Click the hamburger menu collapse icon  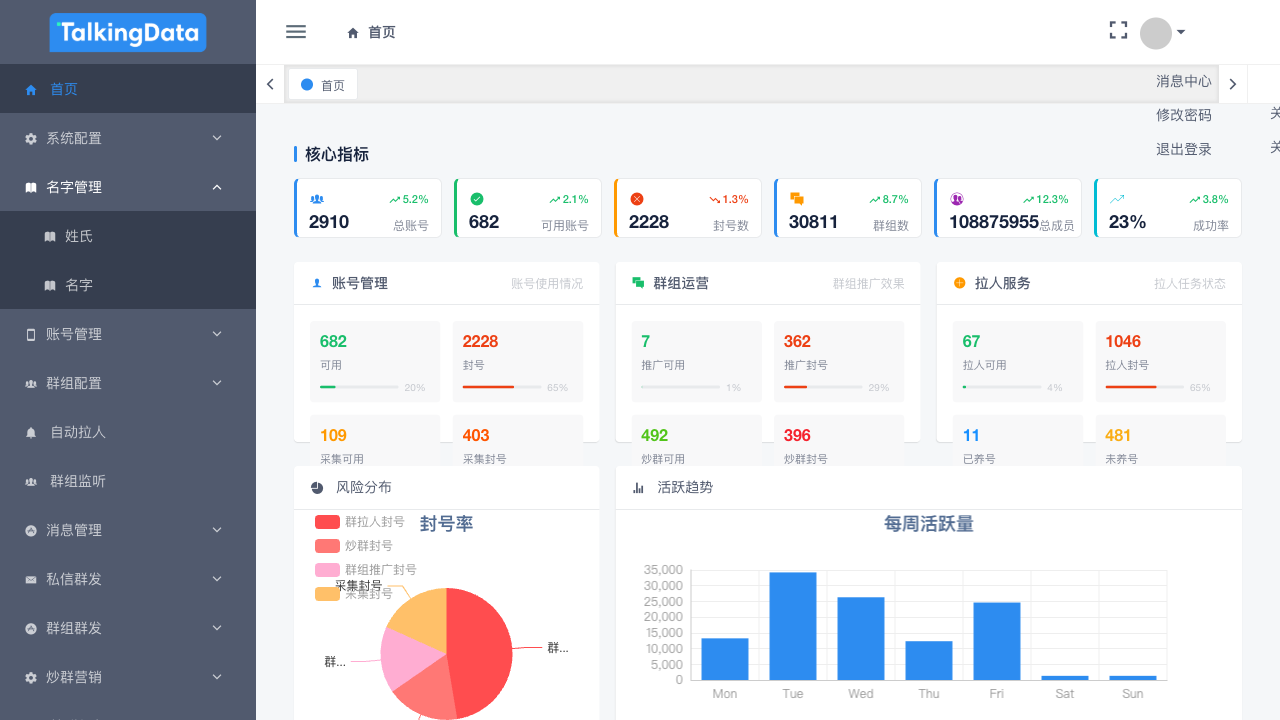coord(296,32)
